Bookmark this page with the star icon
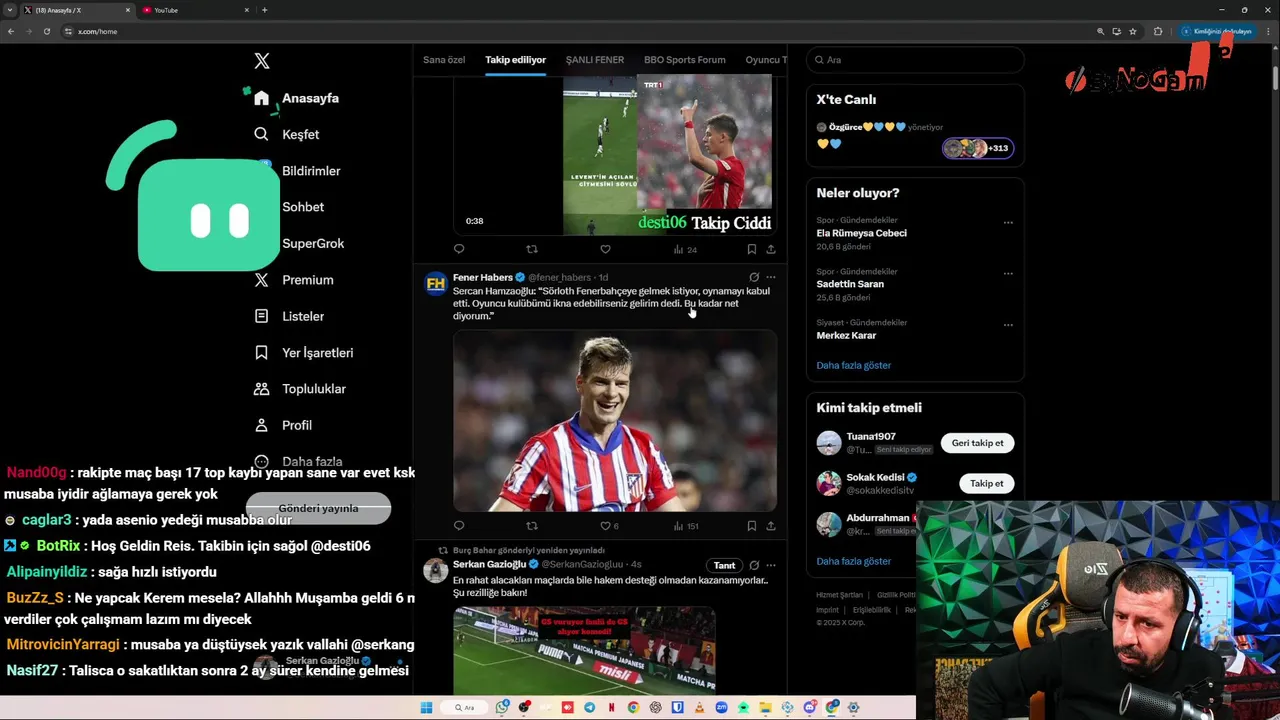This screenshot has height=720, width=1280. click(1133, 31)
